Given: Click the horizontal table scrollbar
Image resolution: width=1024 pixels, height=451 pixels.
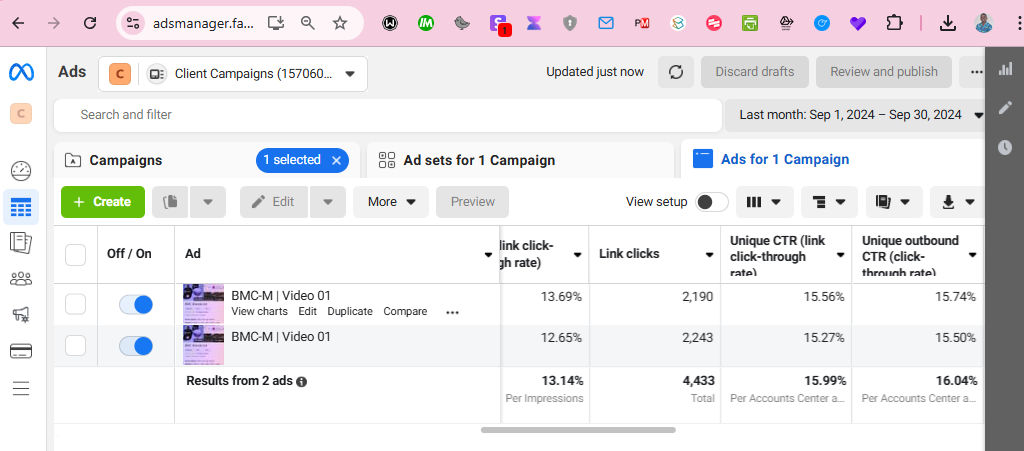Looking at the screenshot, I should pos(578,430).
